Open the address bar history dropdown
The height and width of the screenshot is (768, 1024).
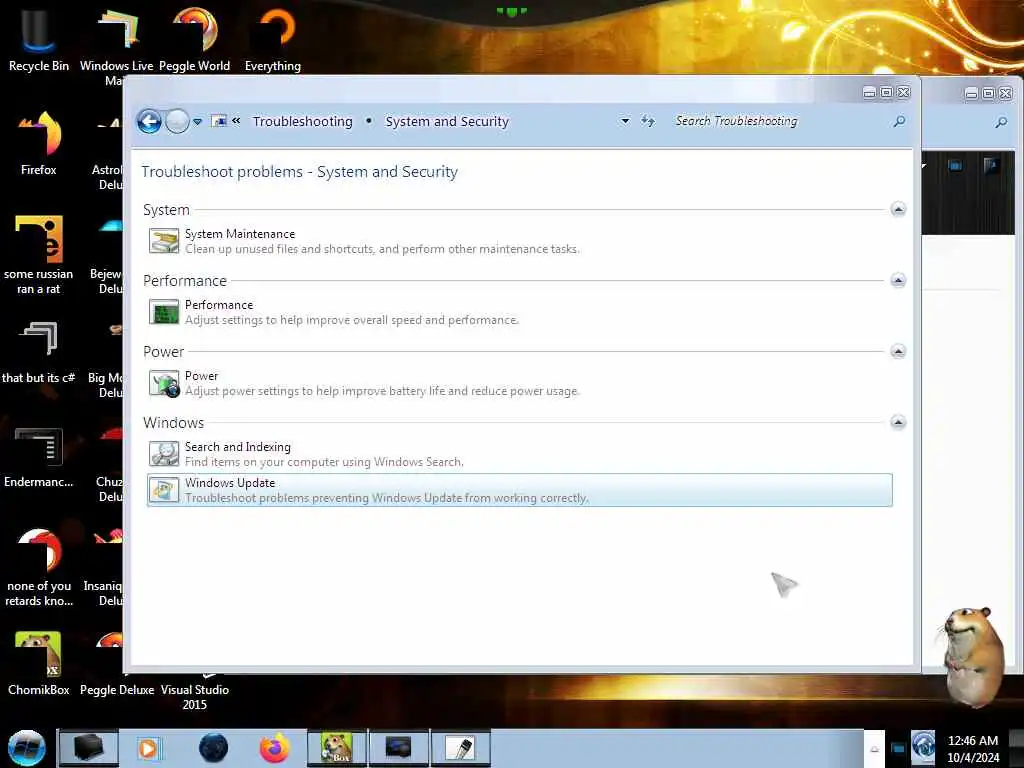[625, 121]
